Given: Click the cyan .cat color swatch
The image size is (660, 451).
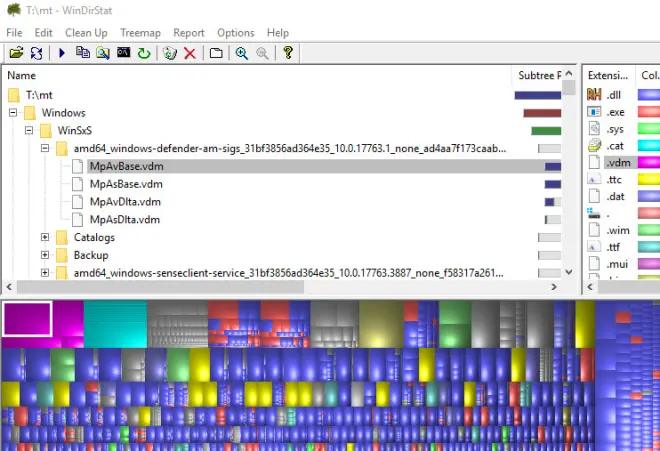Looking at the screenshot, I should point(649,146).
